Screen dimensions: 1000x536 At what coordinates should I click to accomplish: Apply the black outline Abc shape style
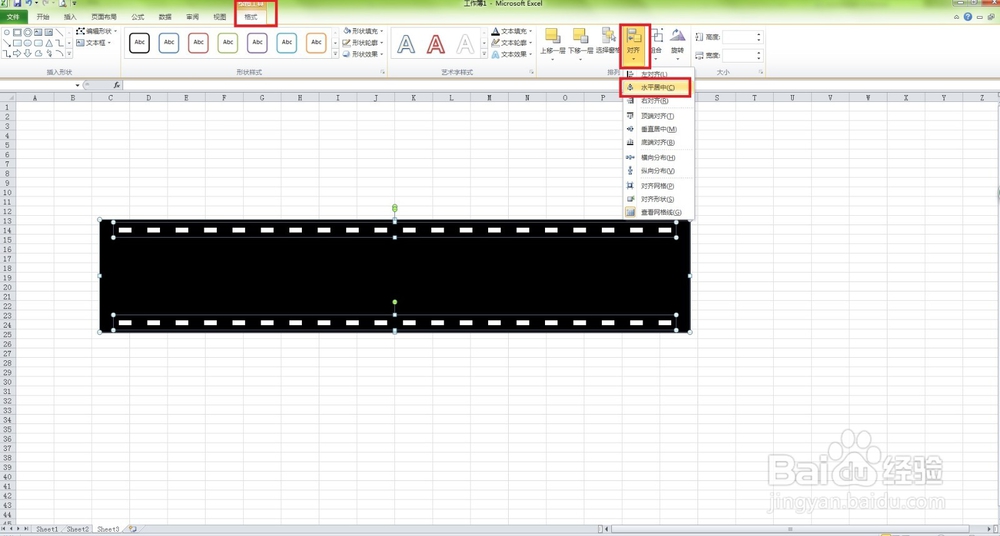[x=140, y=43]
